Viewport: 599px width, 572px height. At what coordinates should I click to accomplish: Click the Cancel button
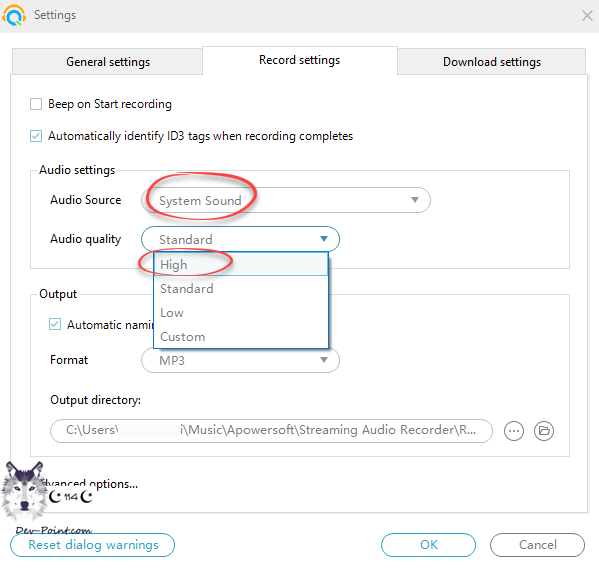537,545
